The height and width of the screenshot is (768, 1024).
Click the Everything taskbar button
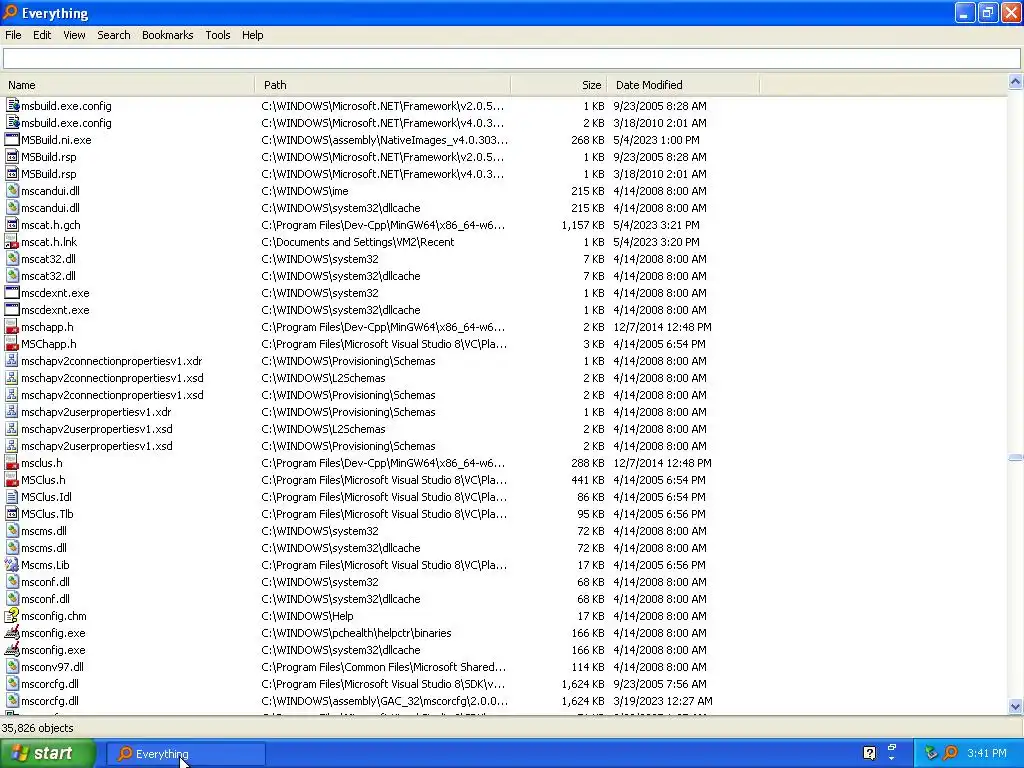(x=186, y=754)
